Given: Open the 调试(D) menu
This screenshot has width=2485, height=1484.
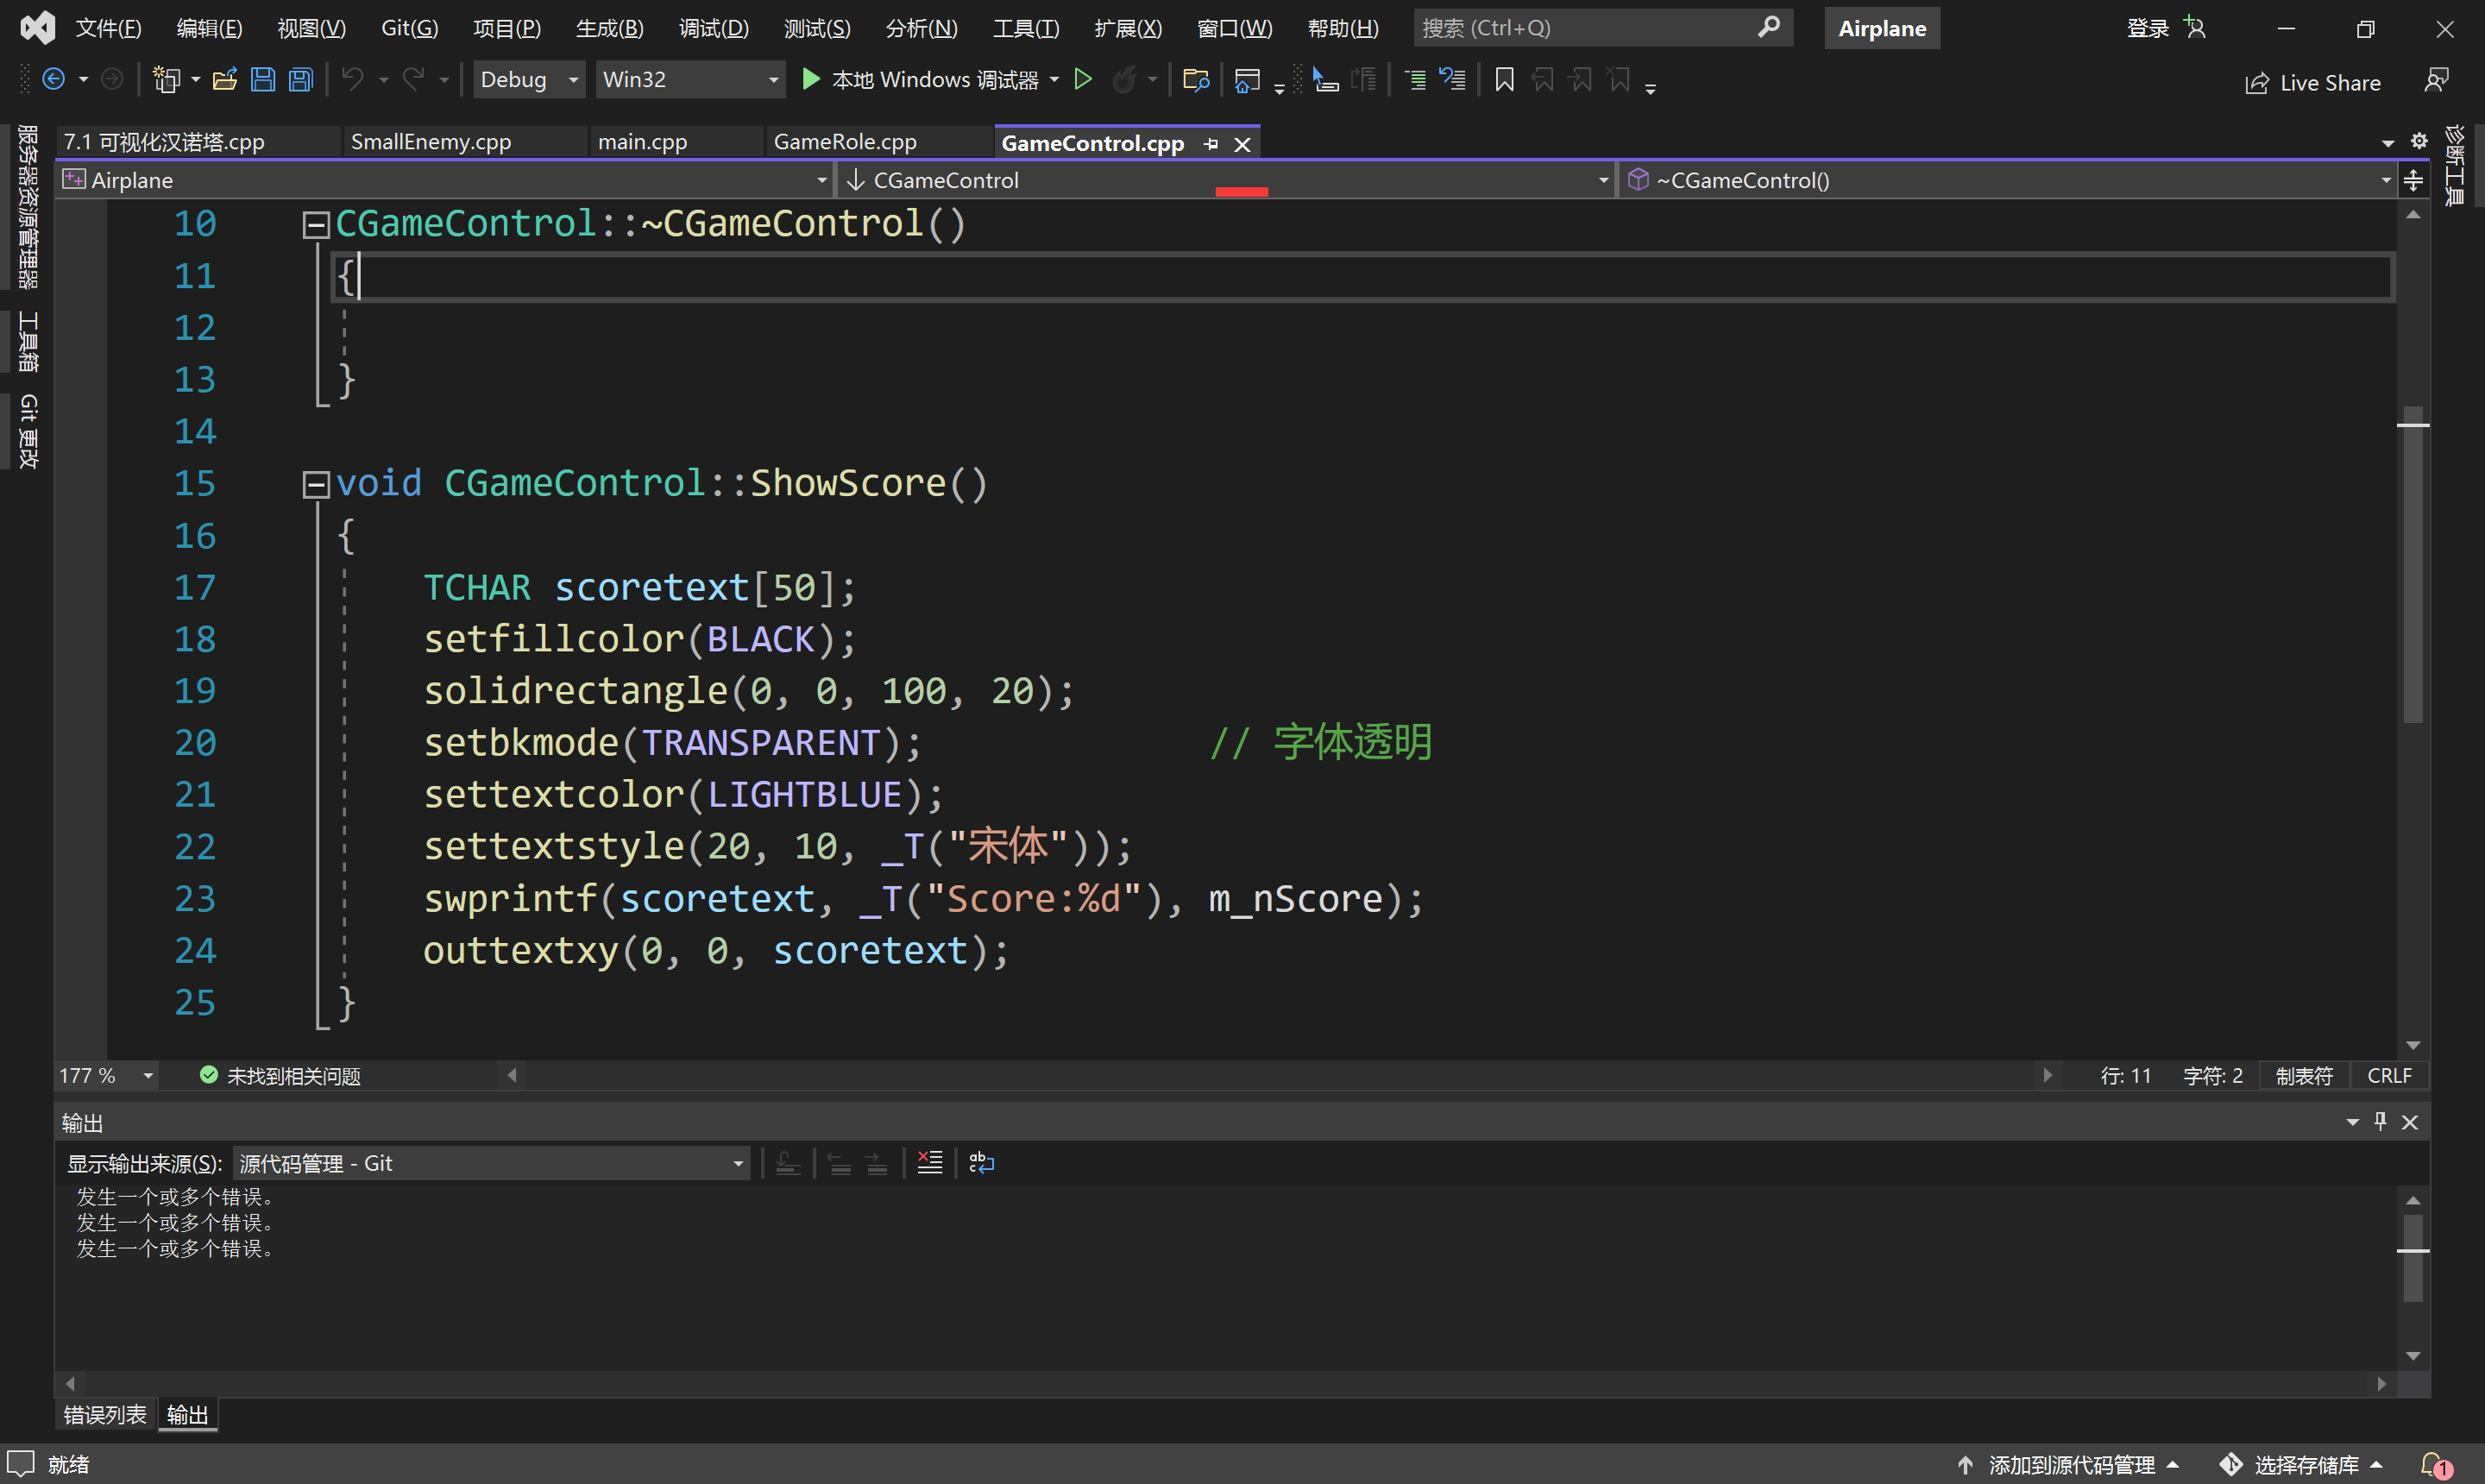Looking at the screenshot, I should point(713,28).
